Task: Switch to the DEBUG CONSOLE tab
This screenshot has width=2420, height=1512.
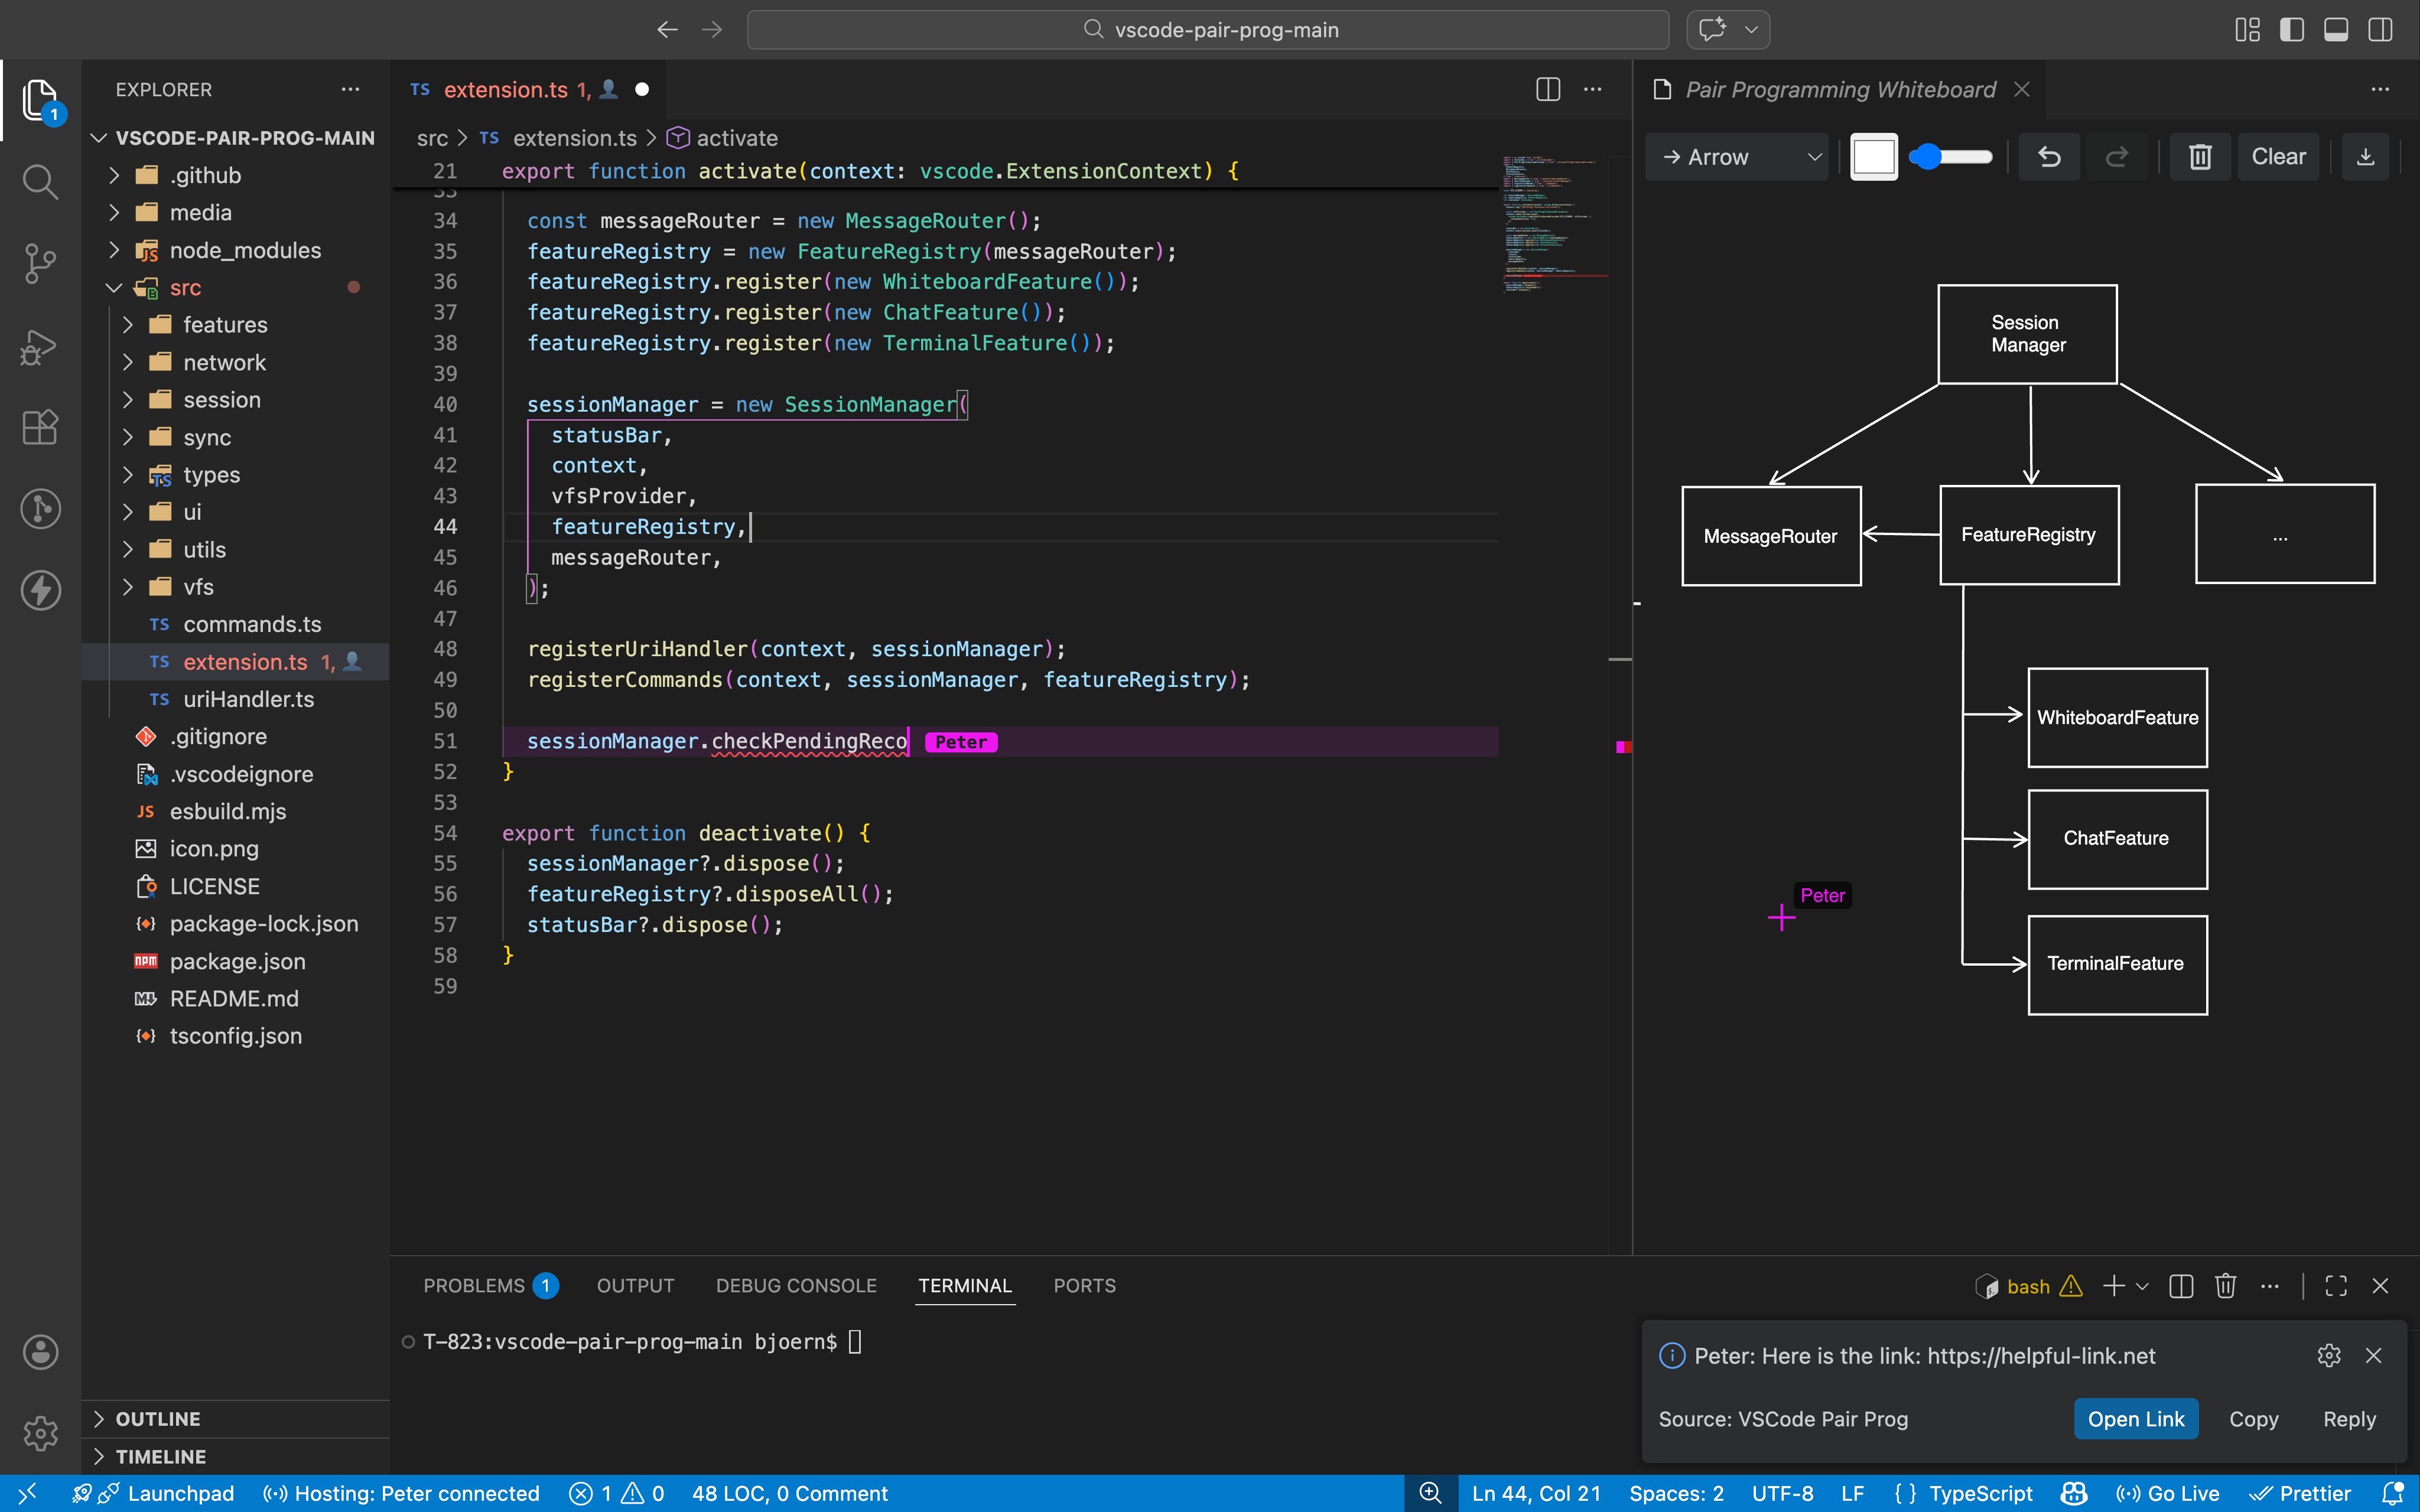Action: 796,1286
